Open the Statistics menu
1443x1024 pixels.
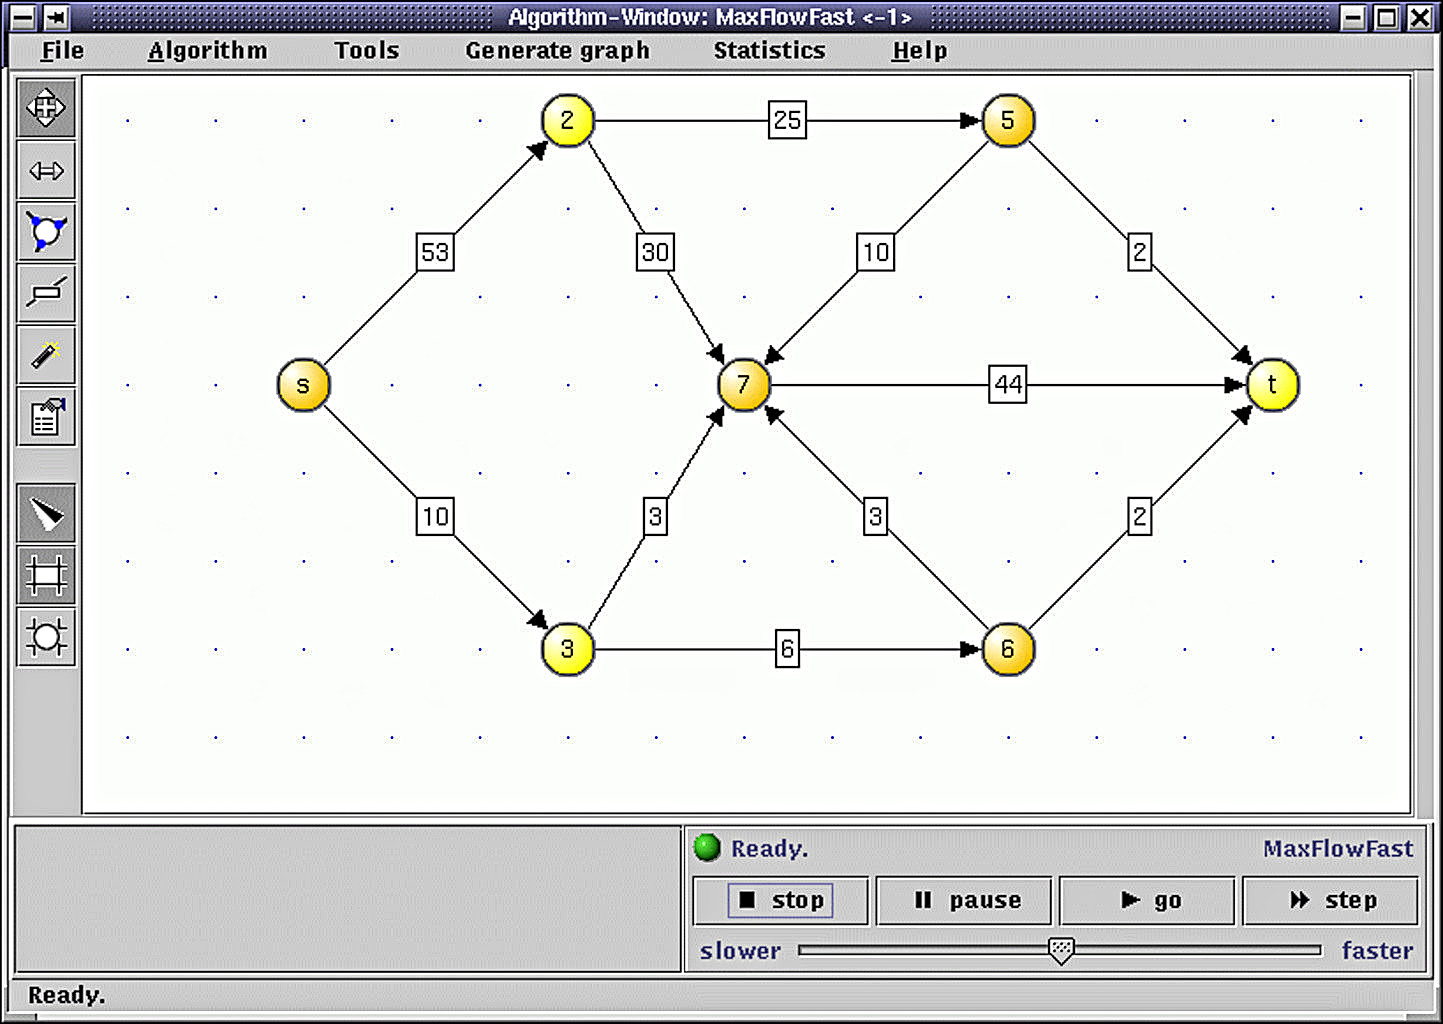pyautogui.click(x=769, y=51)
